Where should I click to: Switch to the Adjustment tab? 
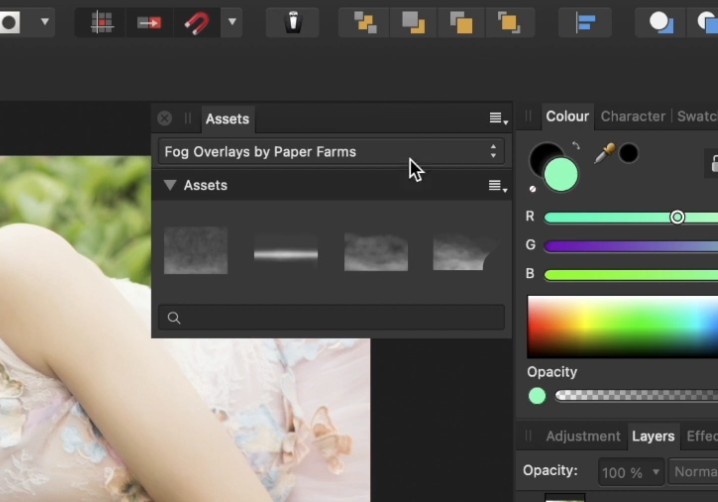[x=583, y=436]
